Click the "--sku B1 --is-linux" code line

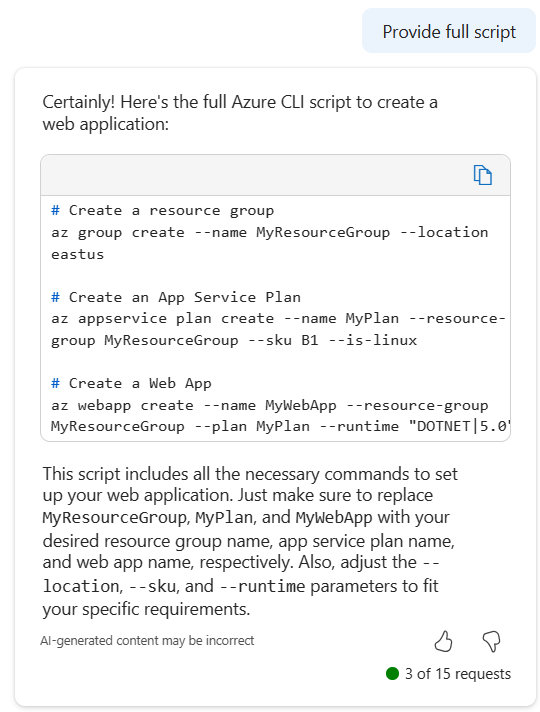(x=234, y=341)
